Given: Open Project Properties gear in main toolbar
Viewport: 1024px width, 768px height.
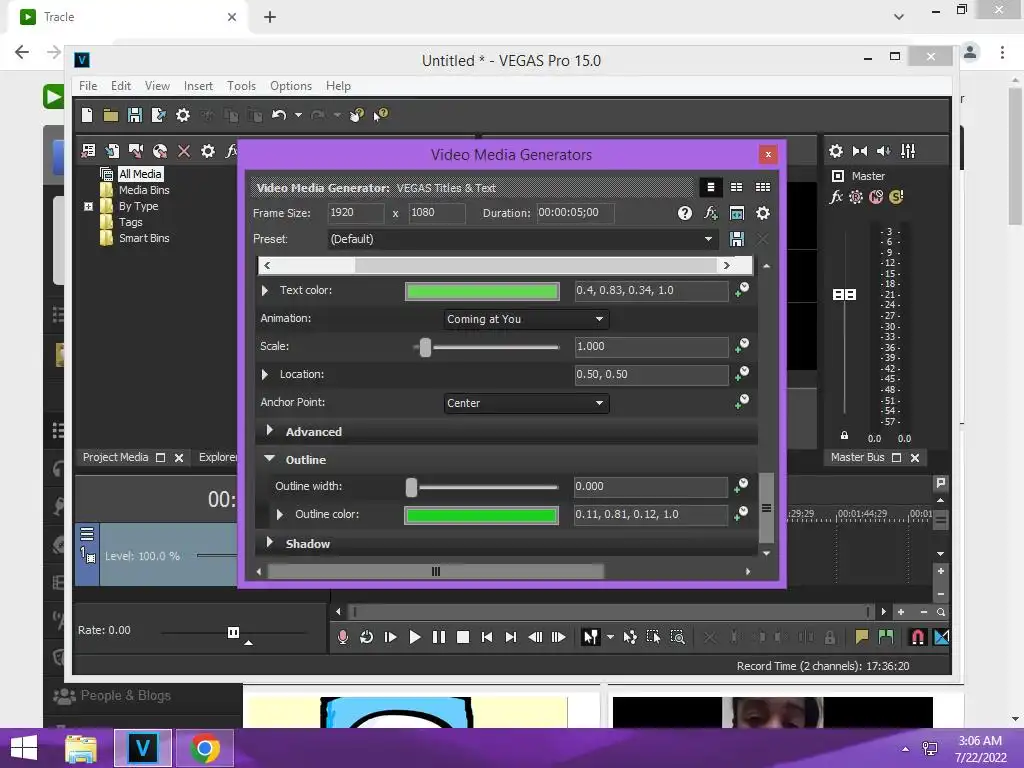Looking at the screenshot, I should point(183,115).
